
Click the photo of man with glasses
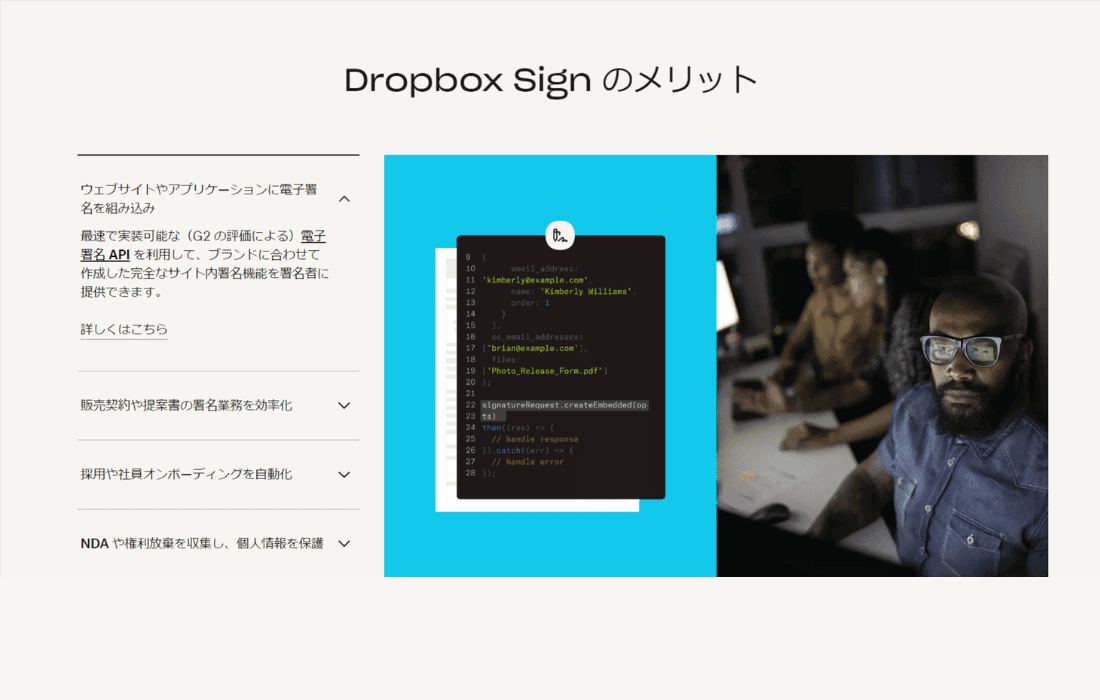[x=882, y=365]
